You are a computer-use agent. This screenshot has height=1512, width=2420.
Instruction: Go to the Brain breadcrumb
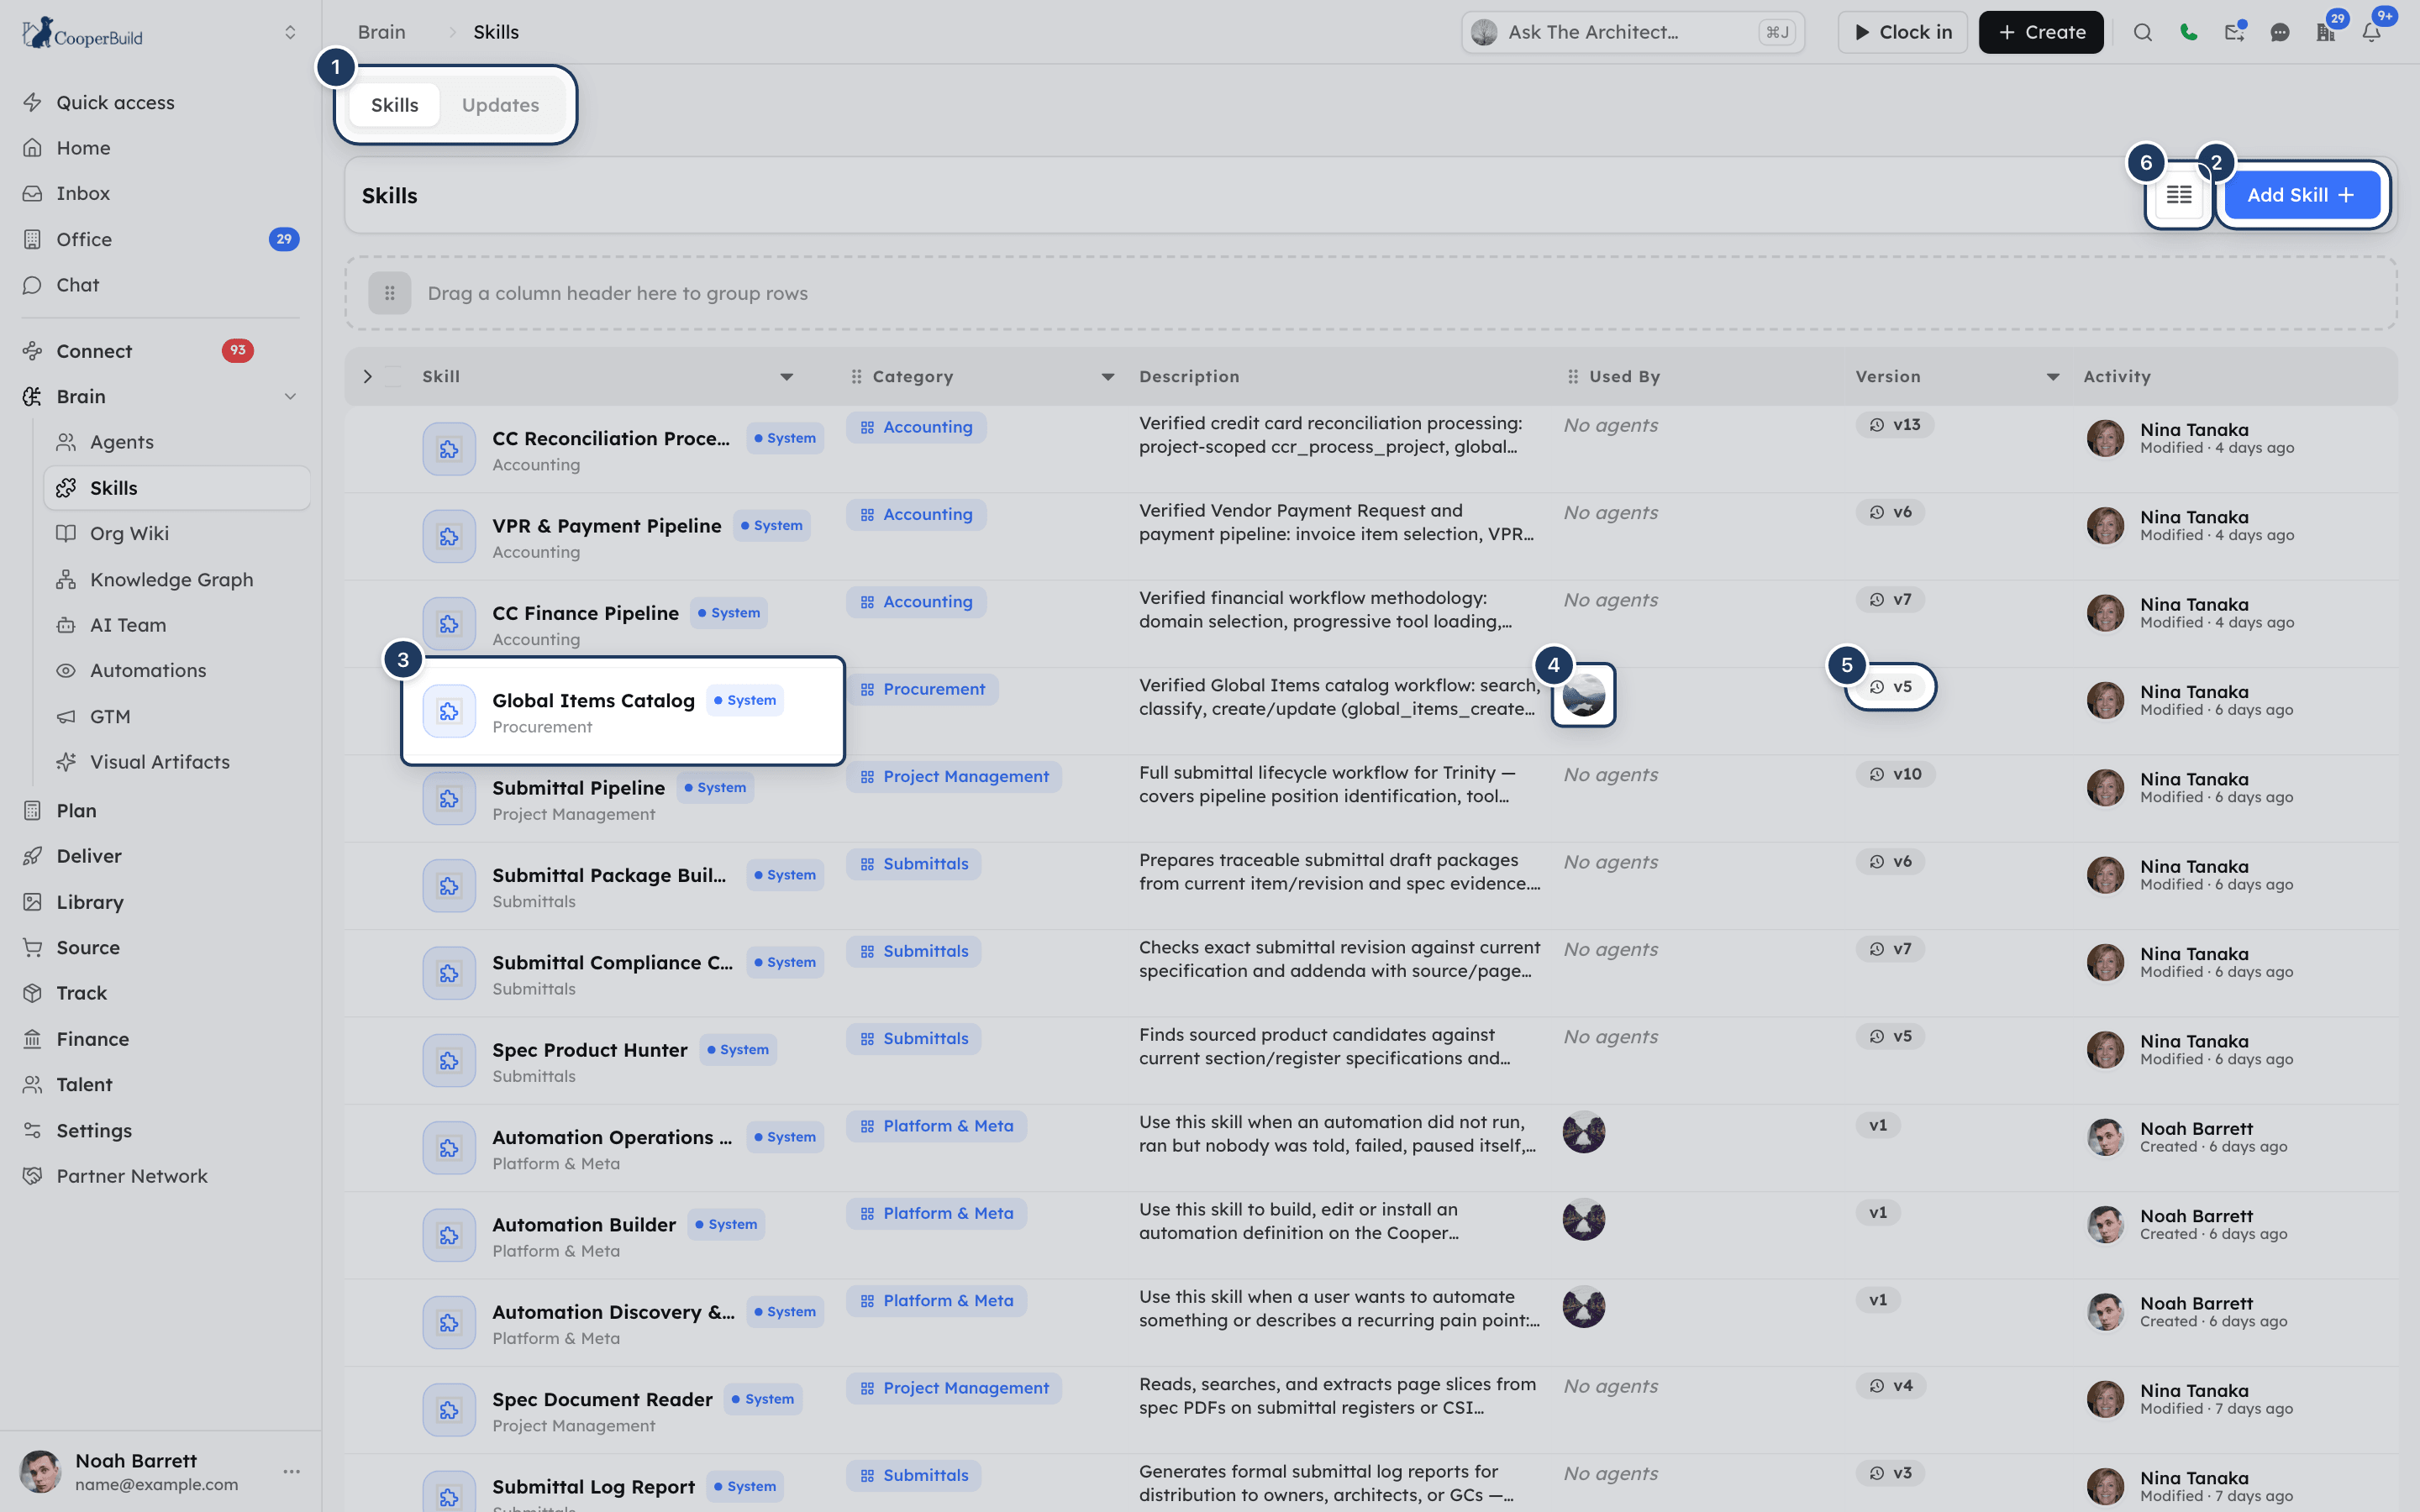(x=382, y=32)
